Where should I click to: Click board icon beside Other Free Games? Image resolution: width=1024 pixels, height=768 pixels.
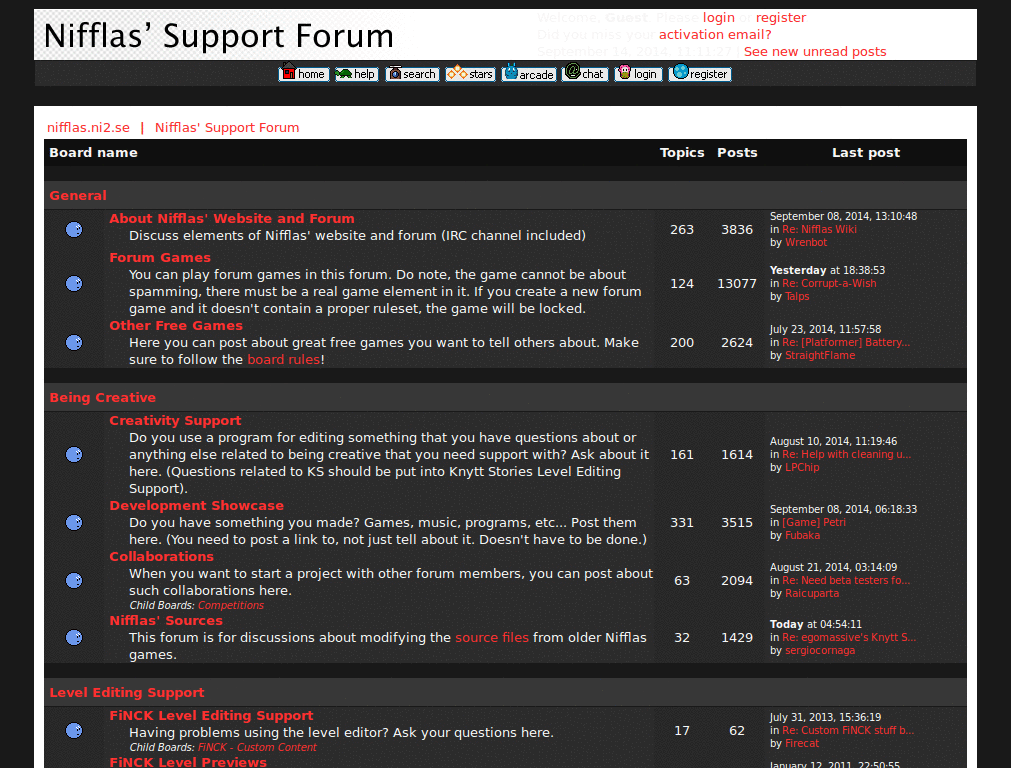74,343
